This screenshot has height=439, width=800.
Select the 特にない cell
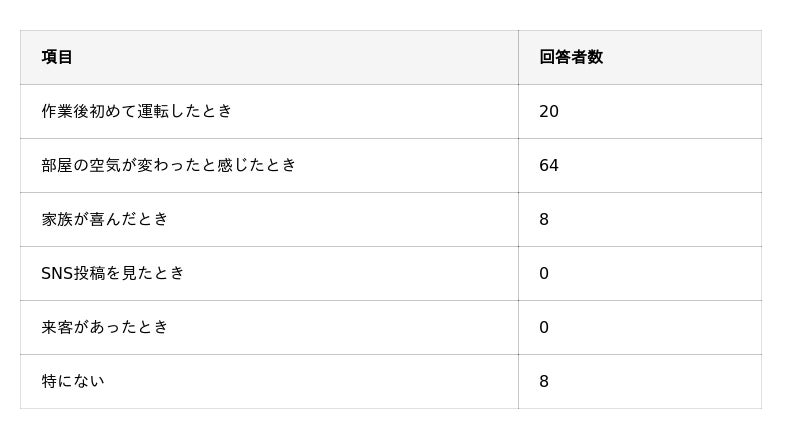point(73,381)
